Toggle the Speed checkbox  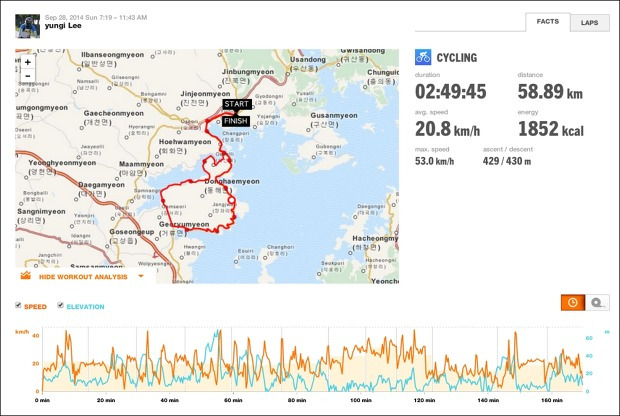pos(18,305)
